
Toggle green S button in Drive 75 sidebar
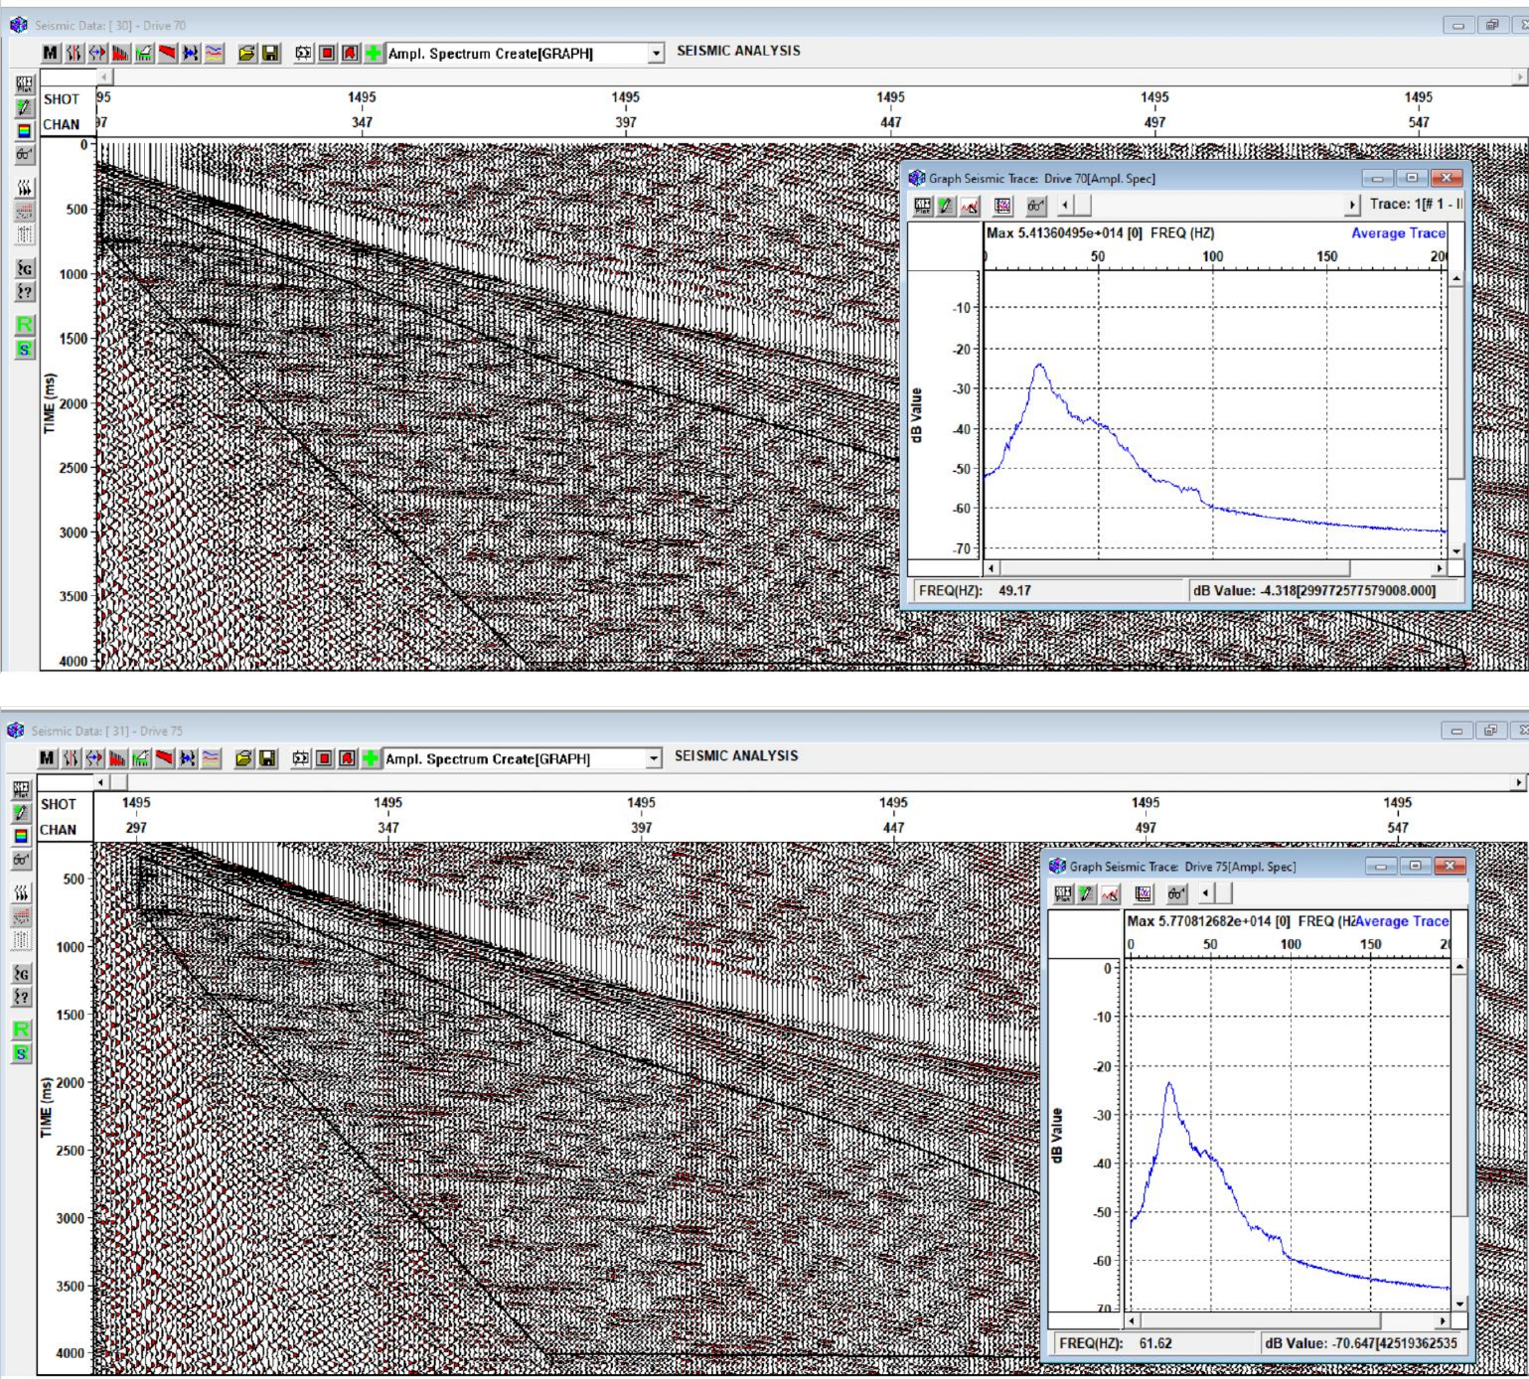pos(22,1054)
